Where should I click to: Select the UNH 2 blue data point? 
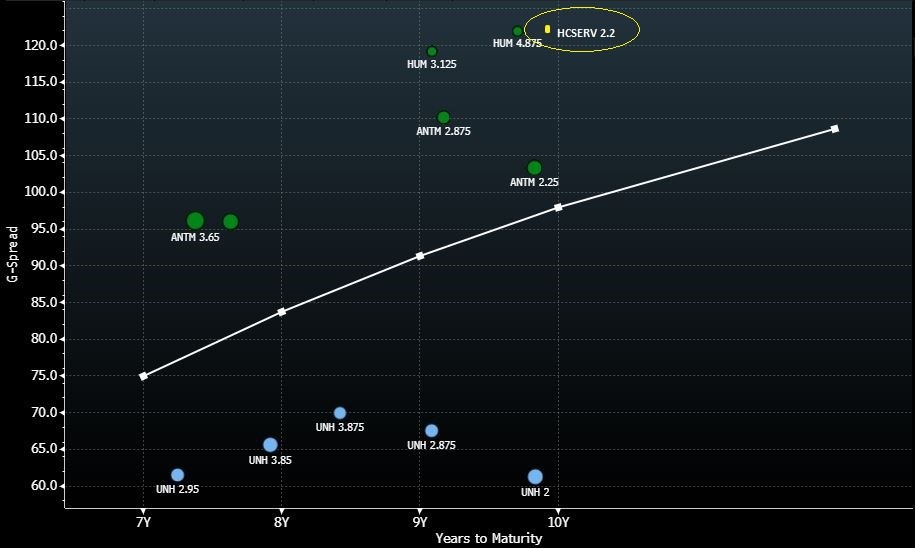point(535,477)
